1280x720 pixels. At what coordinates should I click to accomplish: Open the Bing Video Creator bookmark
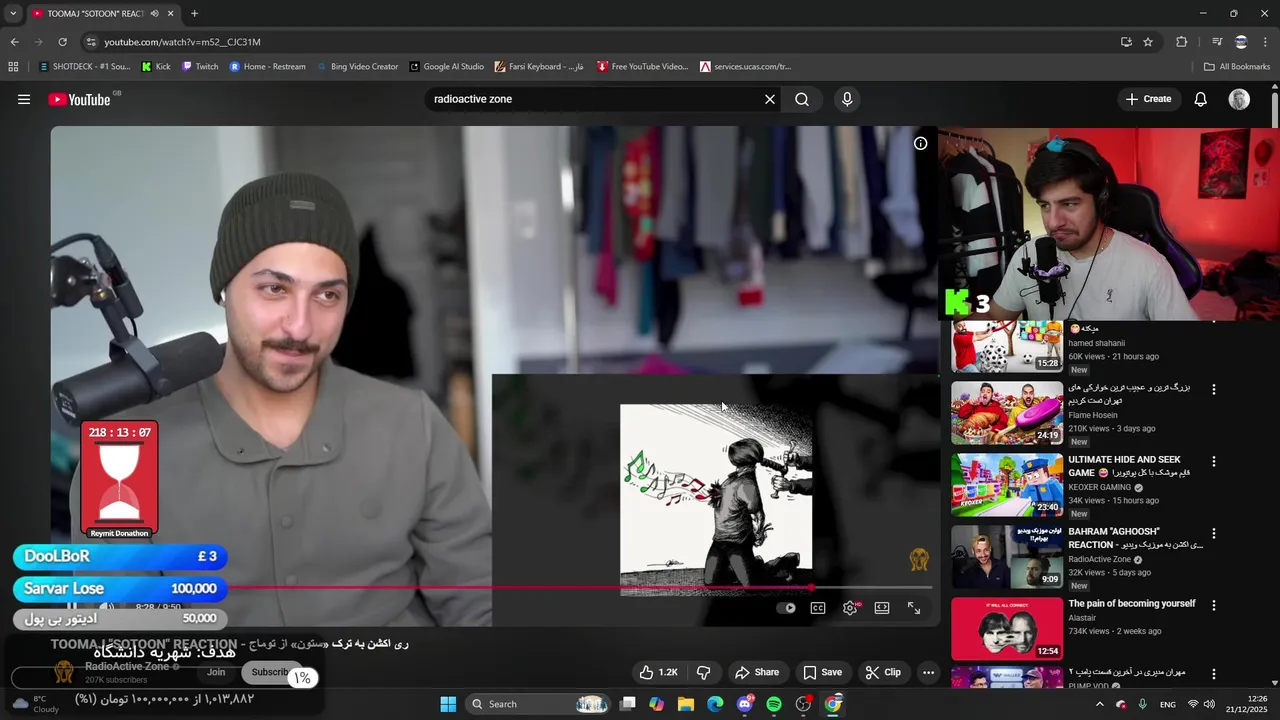tap(357, 67)
